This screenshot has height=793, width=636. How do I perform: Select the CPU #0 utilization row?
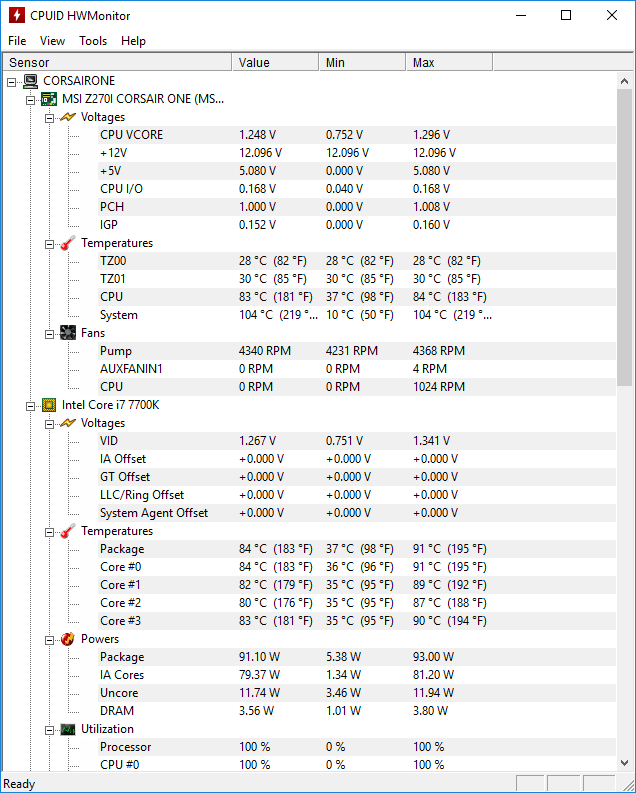pyautogui.click(x=357, y=765)
